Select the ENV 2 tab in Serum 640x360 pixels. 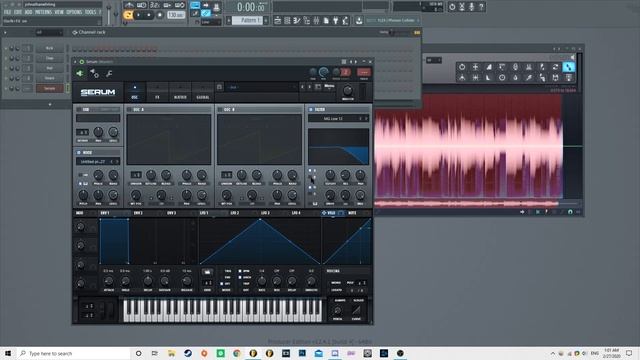click(138, 213)
